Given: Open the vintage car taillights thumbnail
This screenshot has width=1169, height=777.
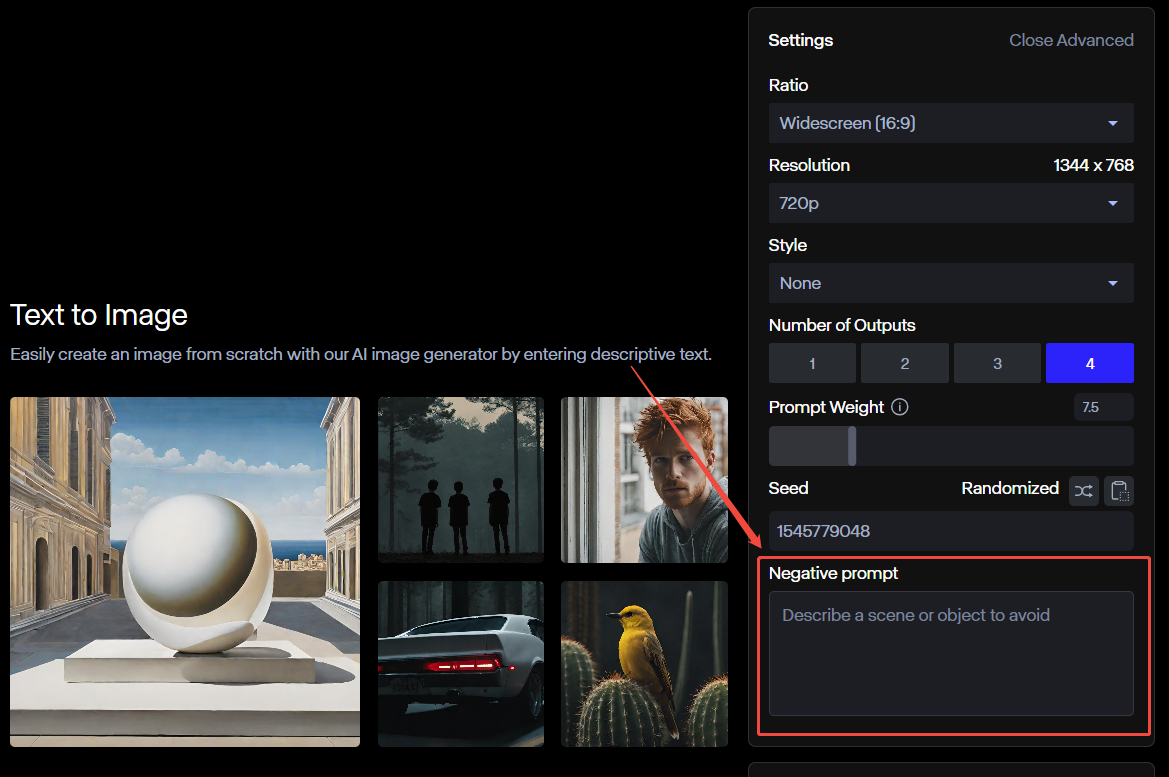Looking at the screenshot, I should point(461,664).
